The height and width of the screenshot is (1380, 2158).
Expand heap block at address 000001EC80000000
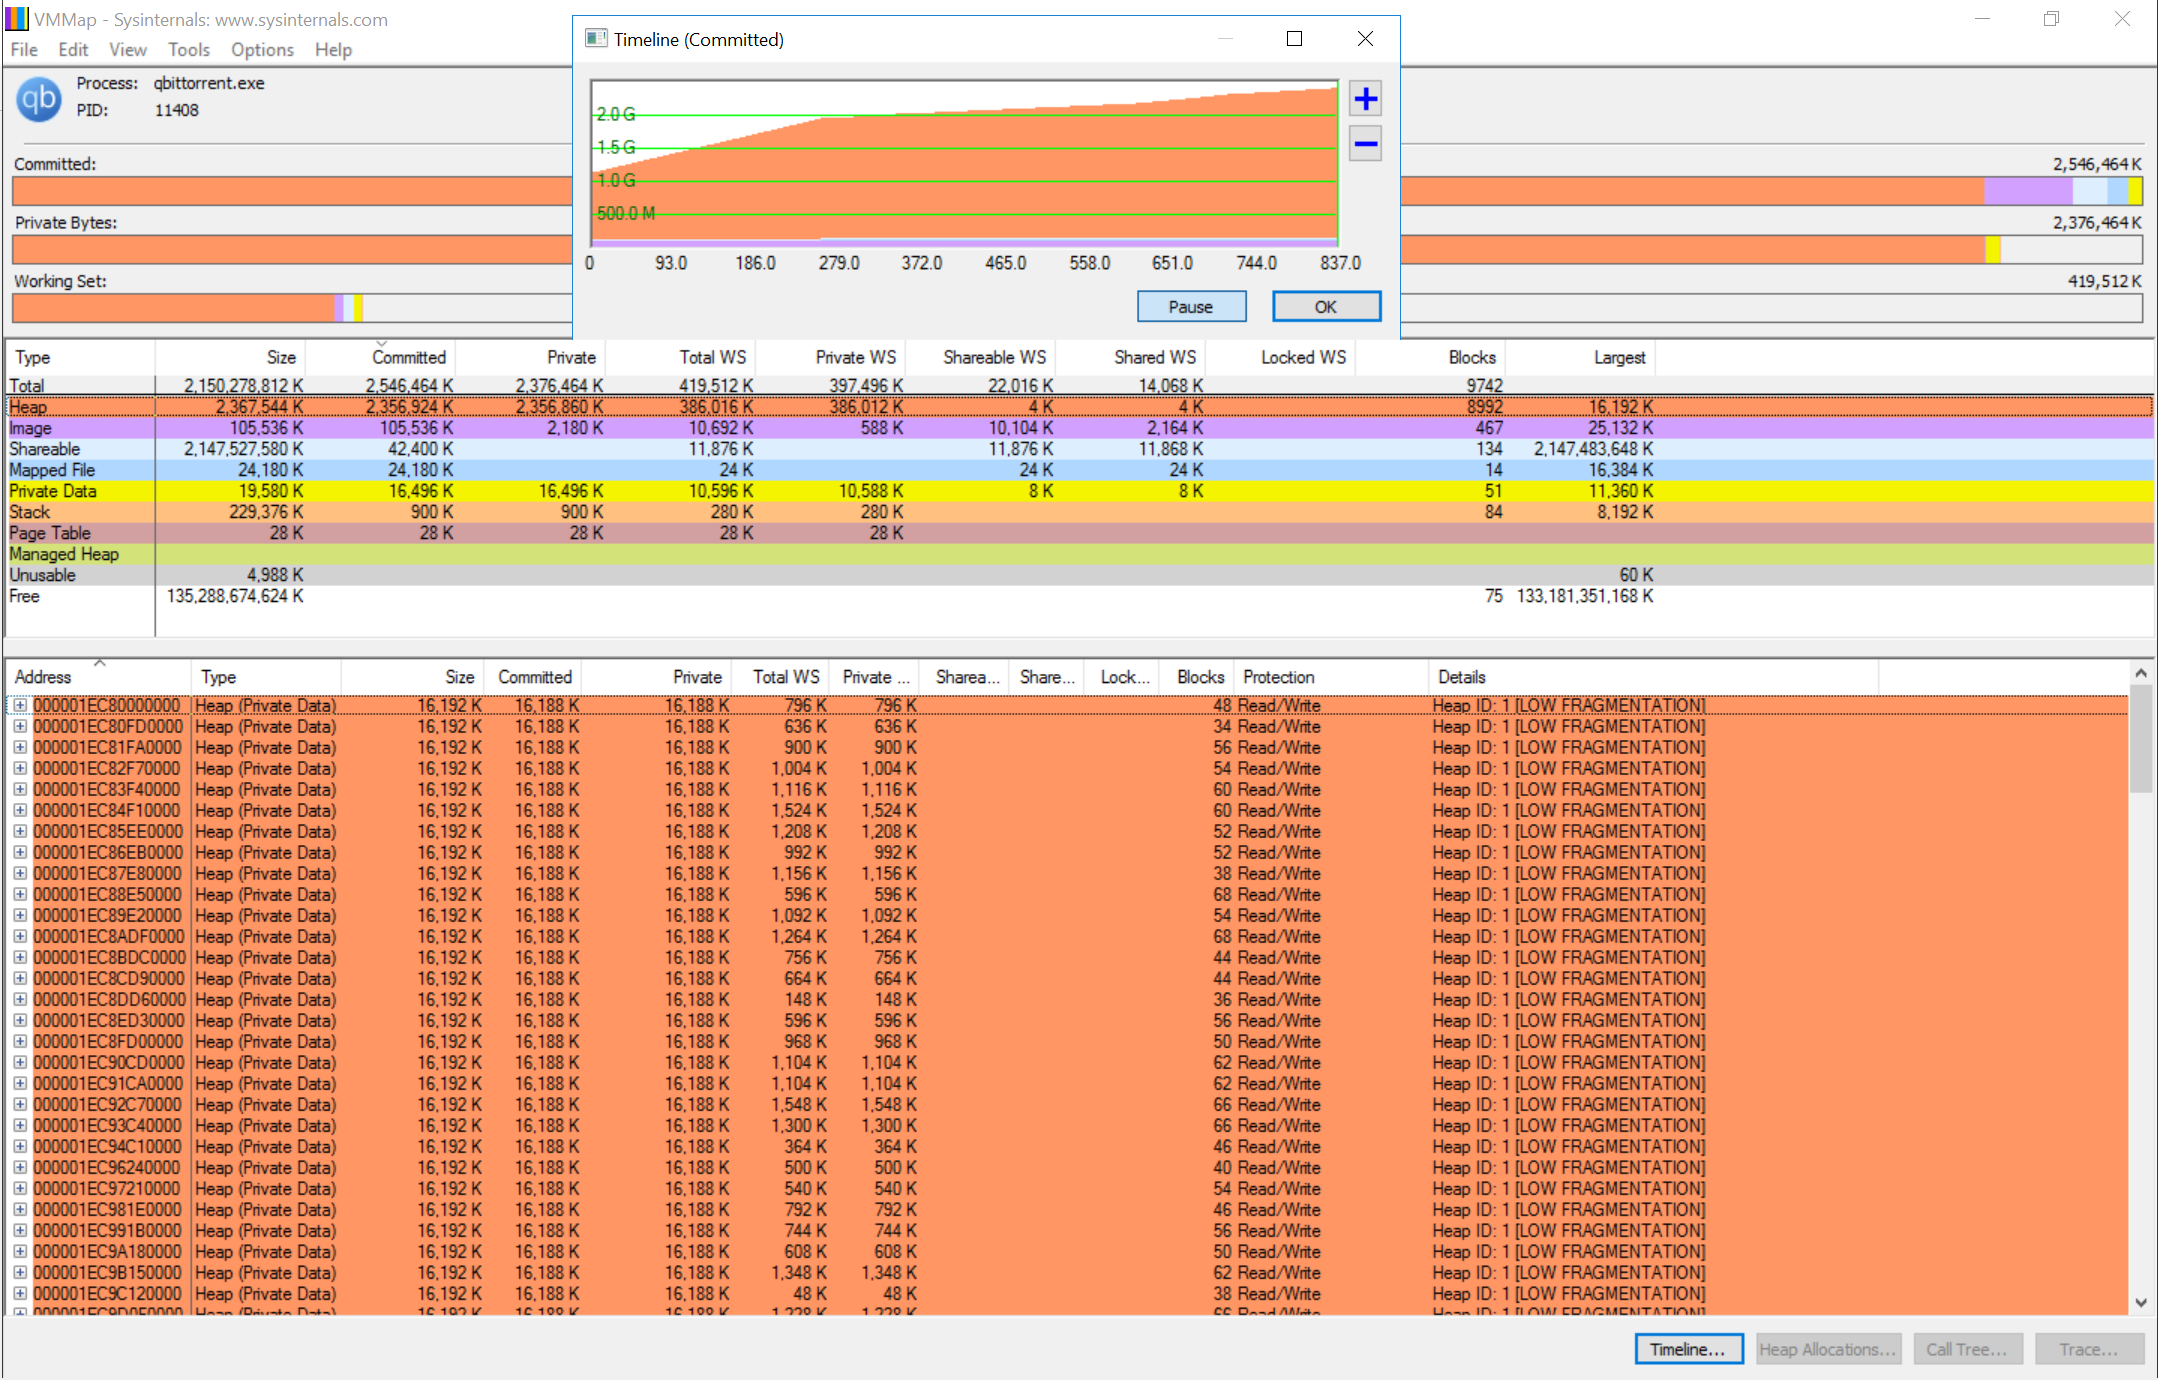[19, 705]
